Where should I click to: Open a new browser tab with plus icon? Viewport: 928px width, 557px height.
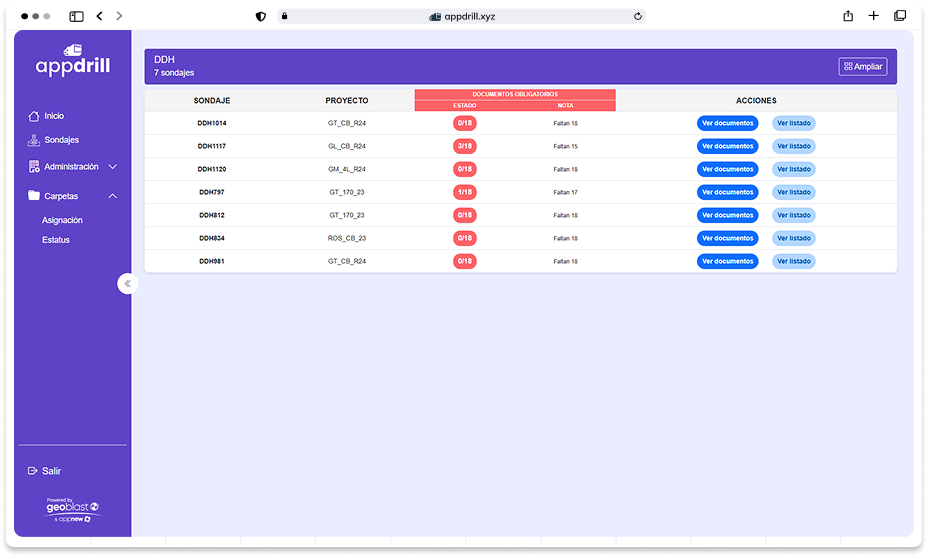[874, 16]
